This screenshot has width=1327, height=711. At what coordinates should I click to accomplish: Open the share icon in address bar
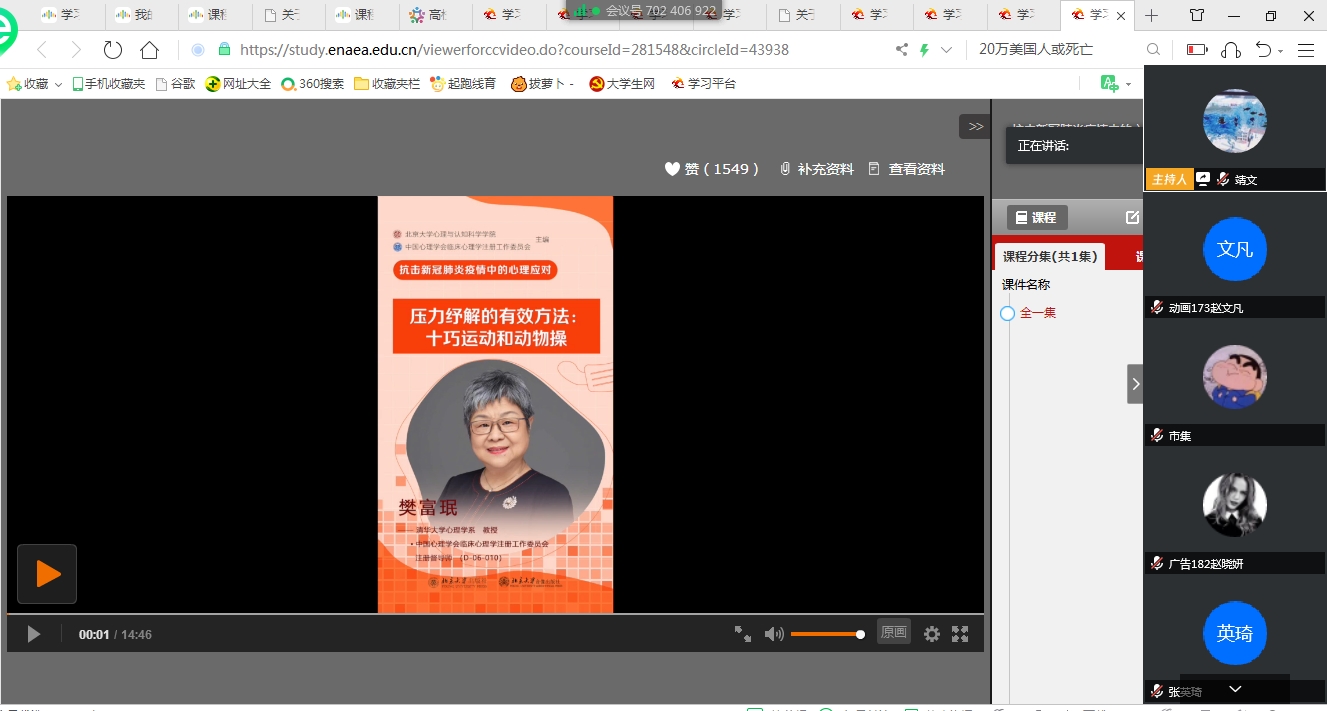click(902, 50)
